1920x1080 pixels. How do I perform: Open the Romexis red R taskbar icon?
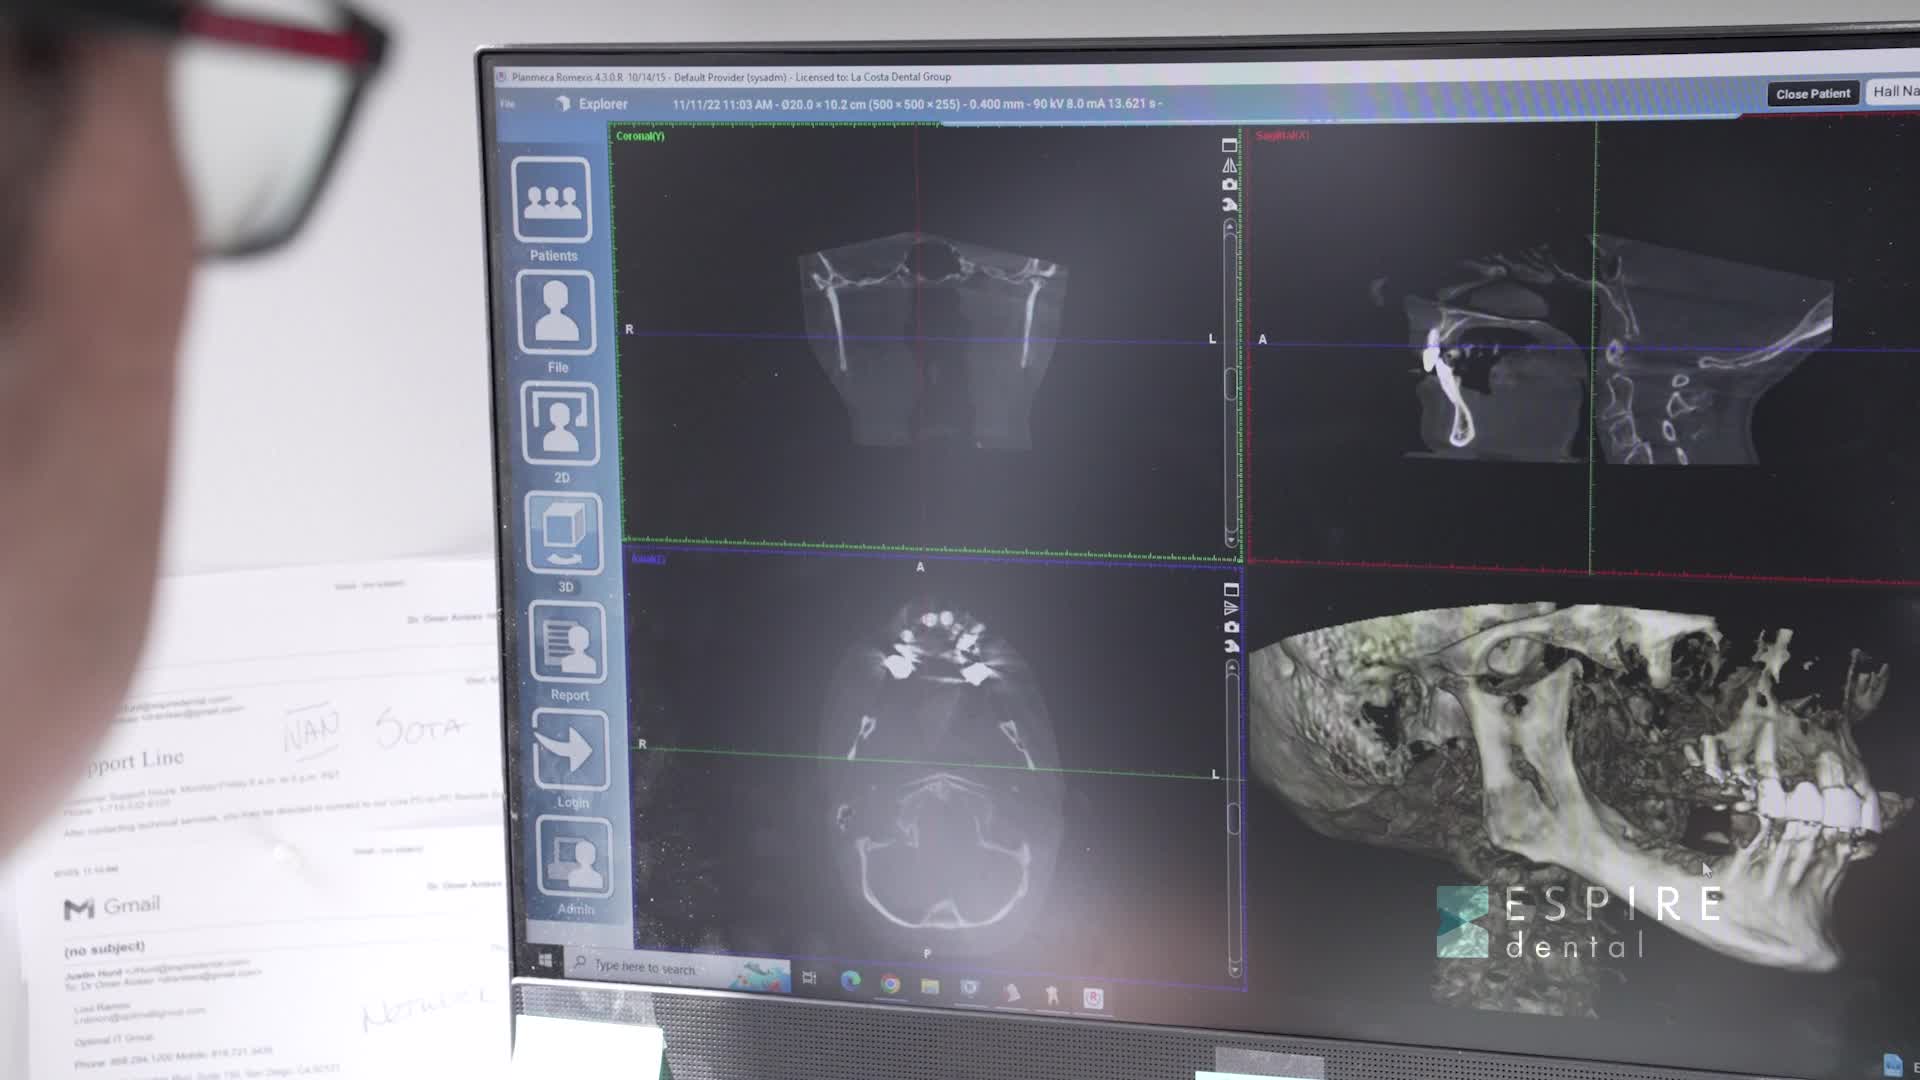[1092, 998]
